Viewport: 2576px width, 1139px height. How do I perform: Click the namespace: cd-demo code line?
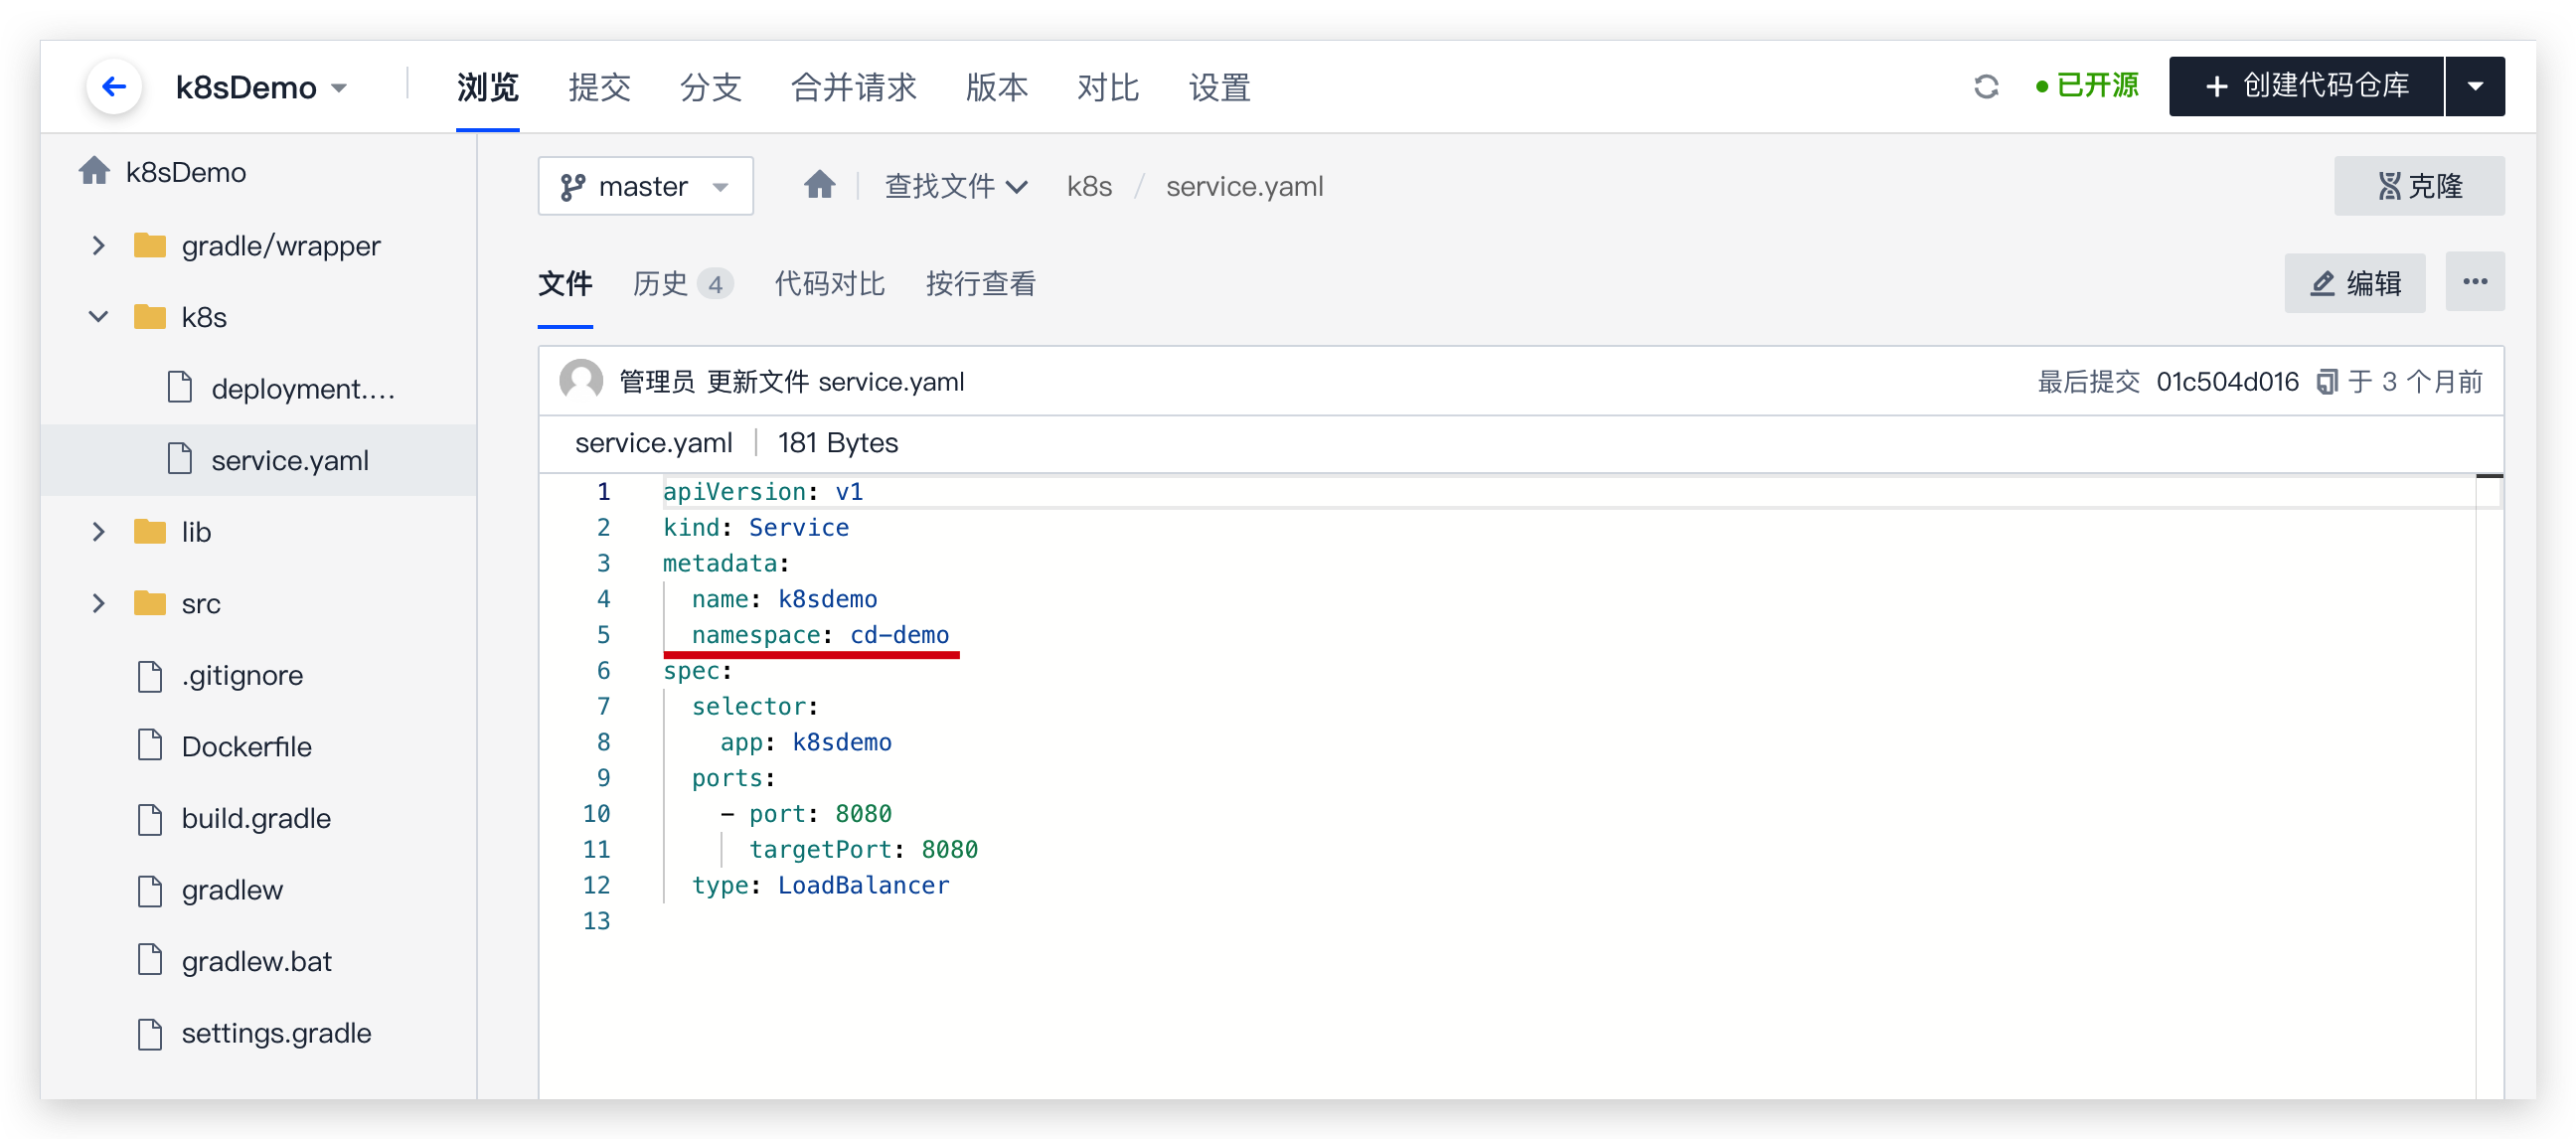(820, 635)
